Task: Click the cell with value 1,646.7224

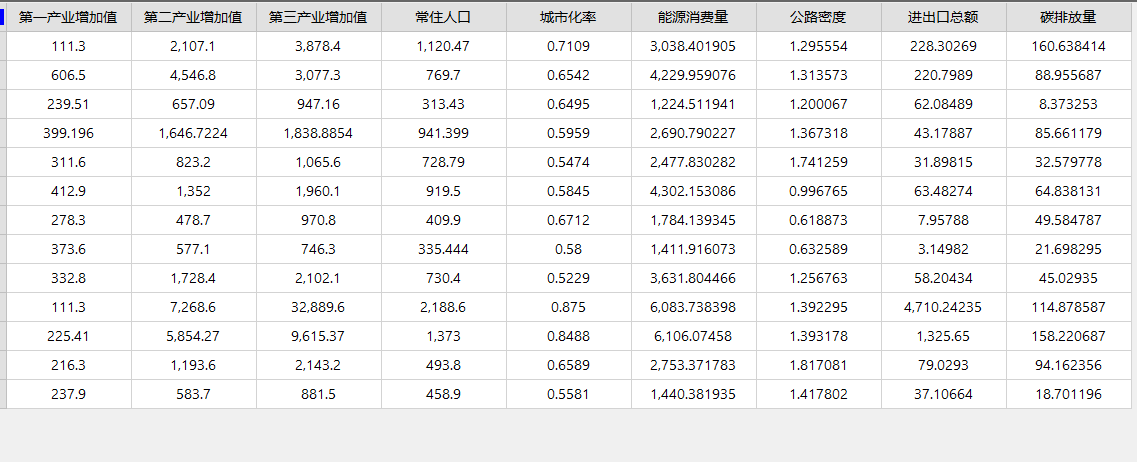Action: coord(194,133)
